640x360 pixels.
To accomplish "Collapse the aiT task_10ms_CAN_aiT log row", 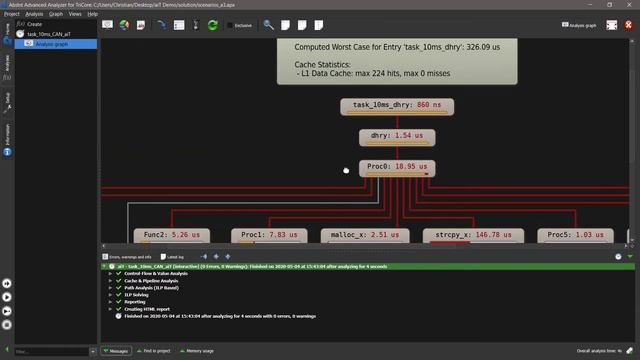I will coord(104,267).
